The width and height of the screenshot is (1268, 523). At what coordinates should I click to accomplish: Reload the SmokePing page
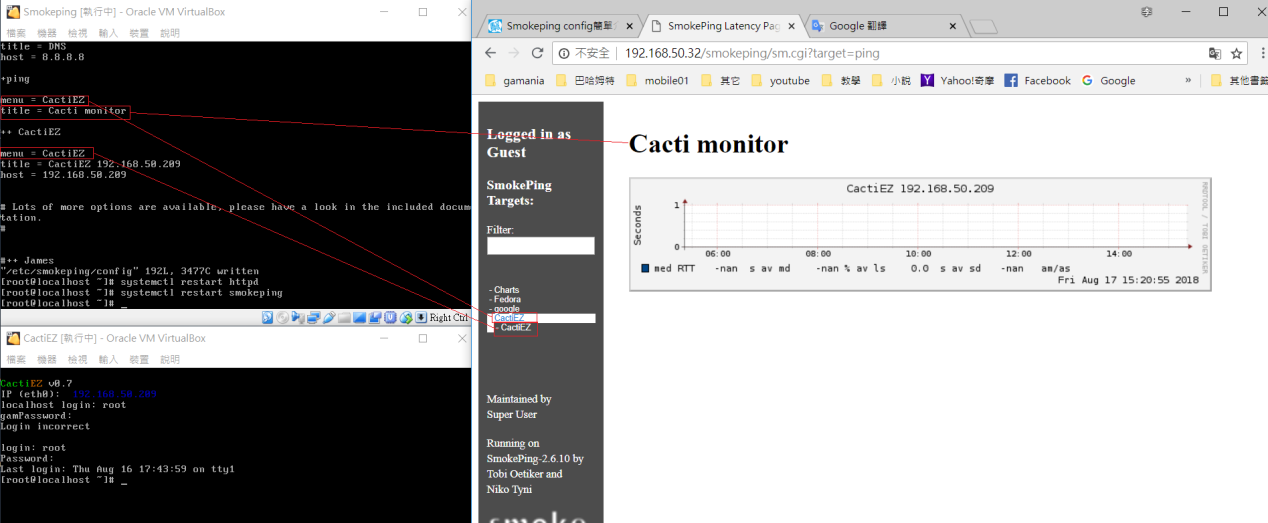(x=538, y=53)
